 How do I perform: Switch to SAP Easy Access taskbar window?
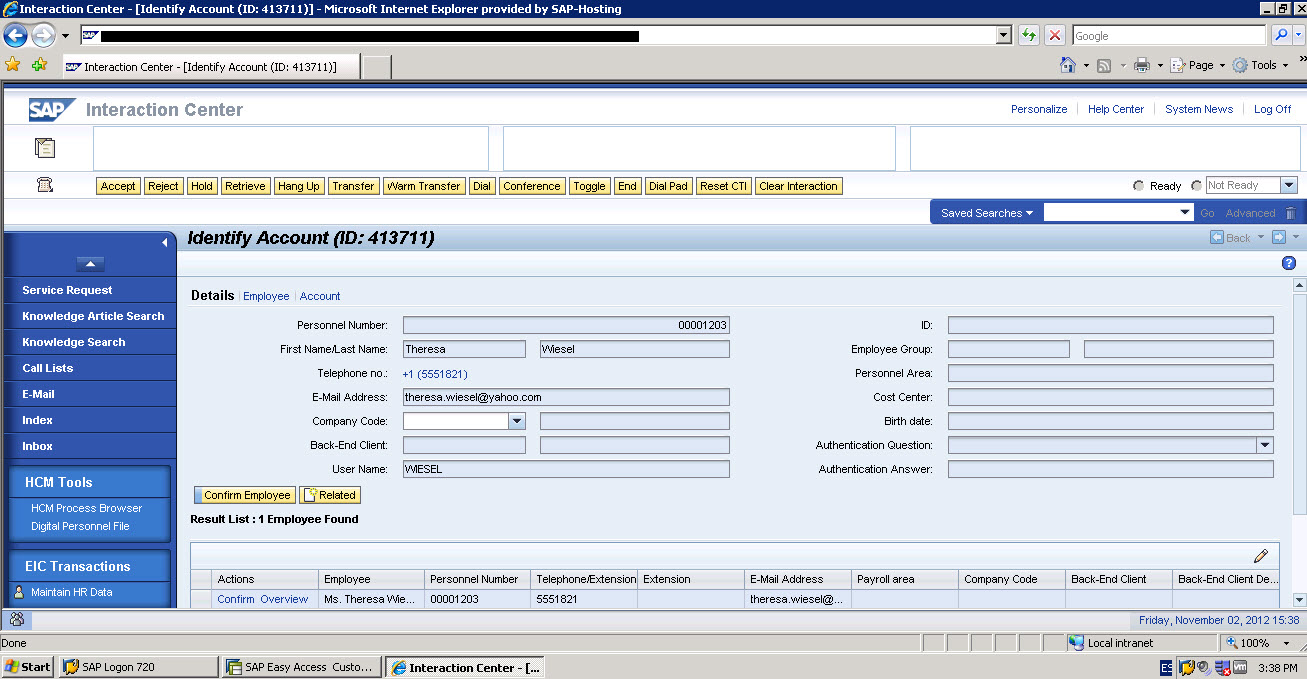click(301, 667)
